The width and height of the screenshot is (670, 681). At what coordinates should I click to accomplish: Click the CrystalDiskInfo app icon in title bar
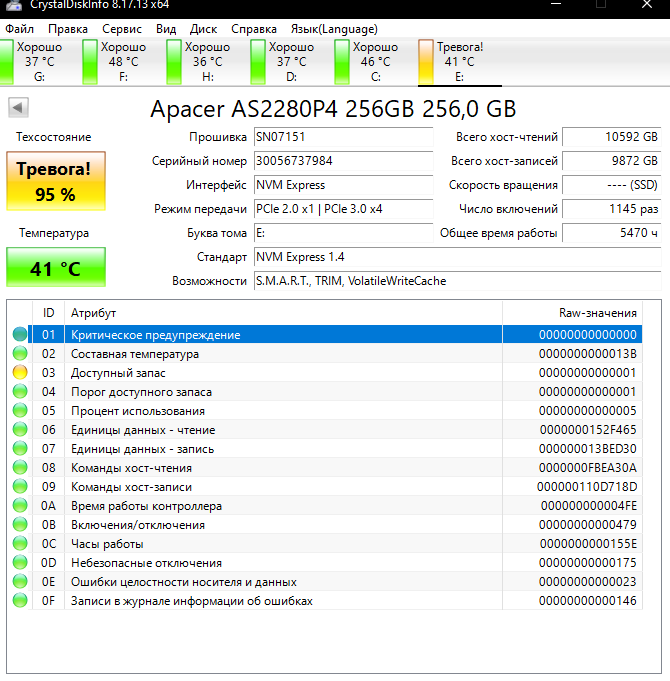point(13,5)
